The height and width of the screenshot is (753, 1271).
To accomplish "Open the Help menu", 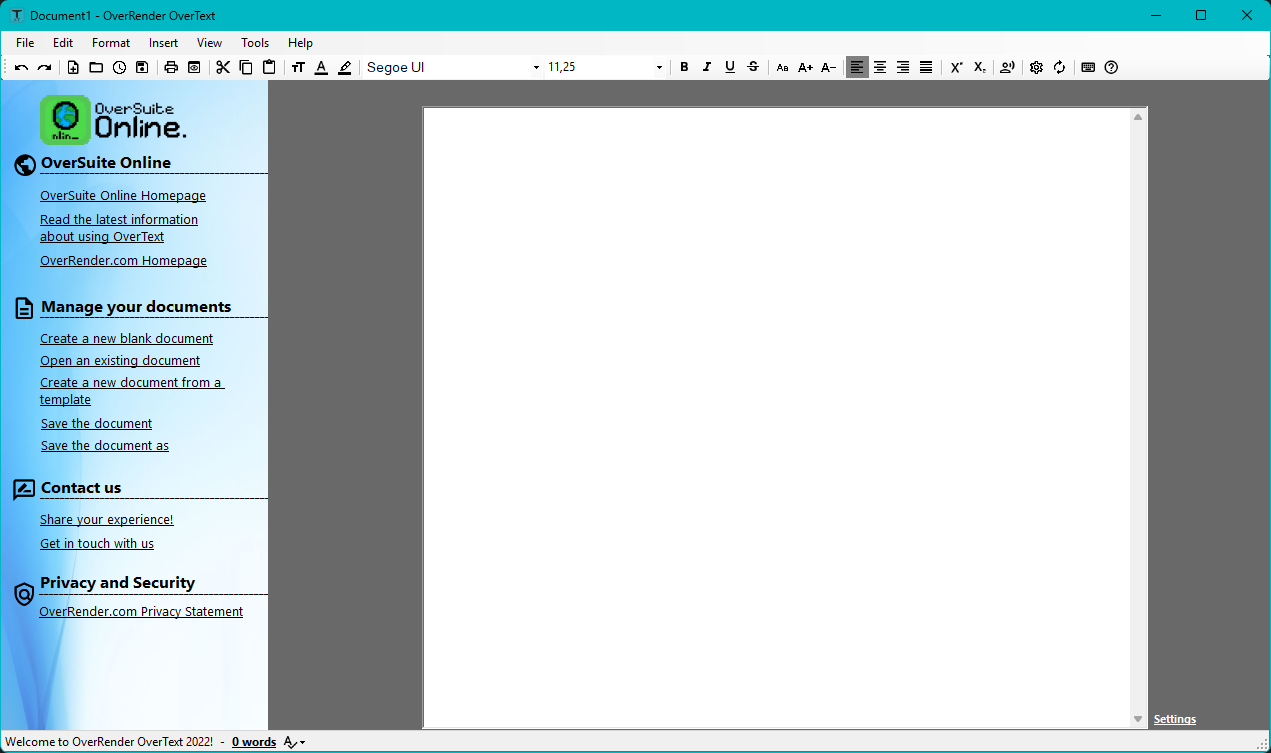I will (x=300, y=43).
